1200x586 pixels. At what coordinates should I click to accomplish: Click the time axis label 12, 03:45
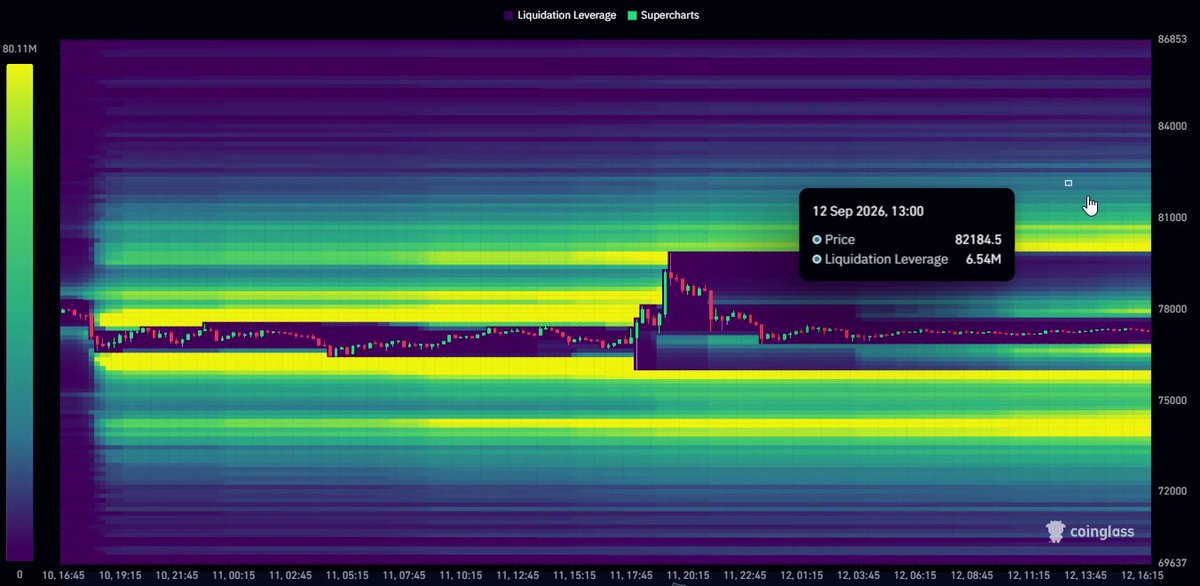(860, 577)
